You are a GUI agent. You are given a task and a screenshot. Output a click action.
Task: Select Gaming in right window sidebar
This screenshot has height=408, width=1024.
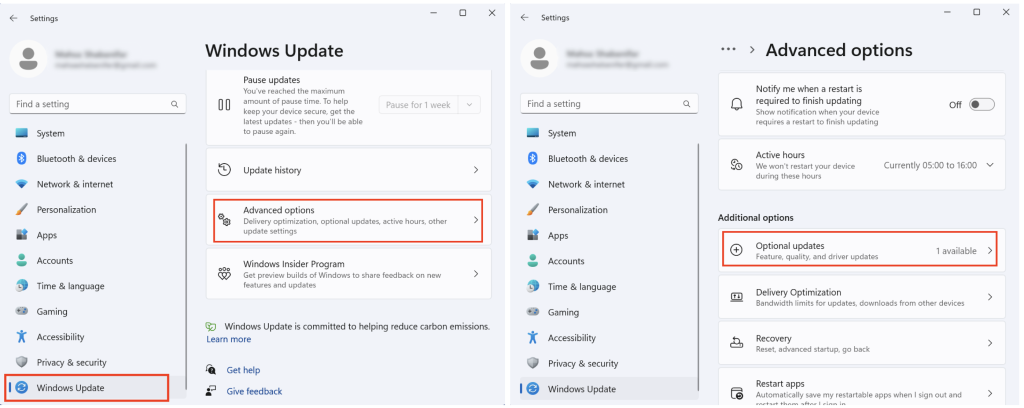(x=609, y=312)
